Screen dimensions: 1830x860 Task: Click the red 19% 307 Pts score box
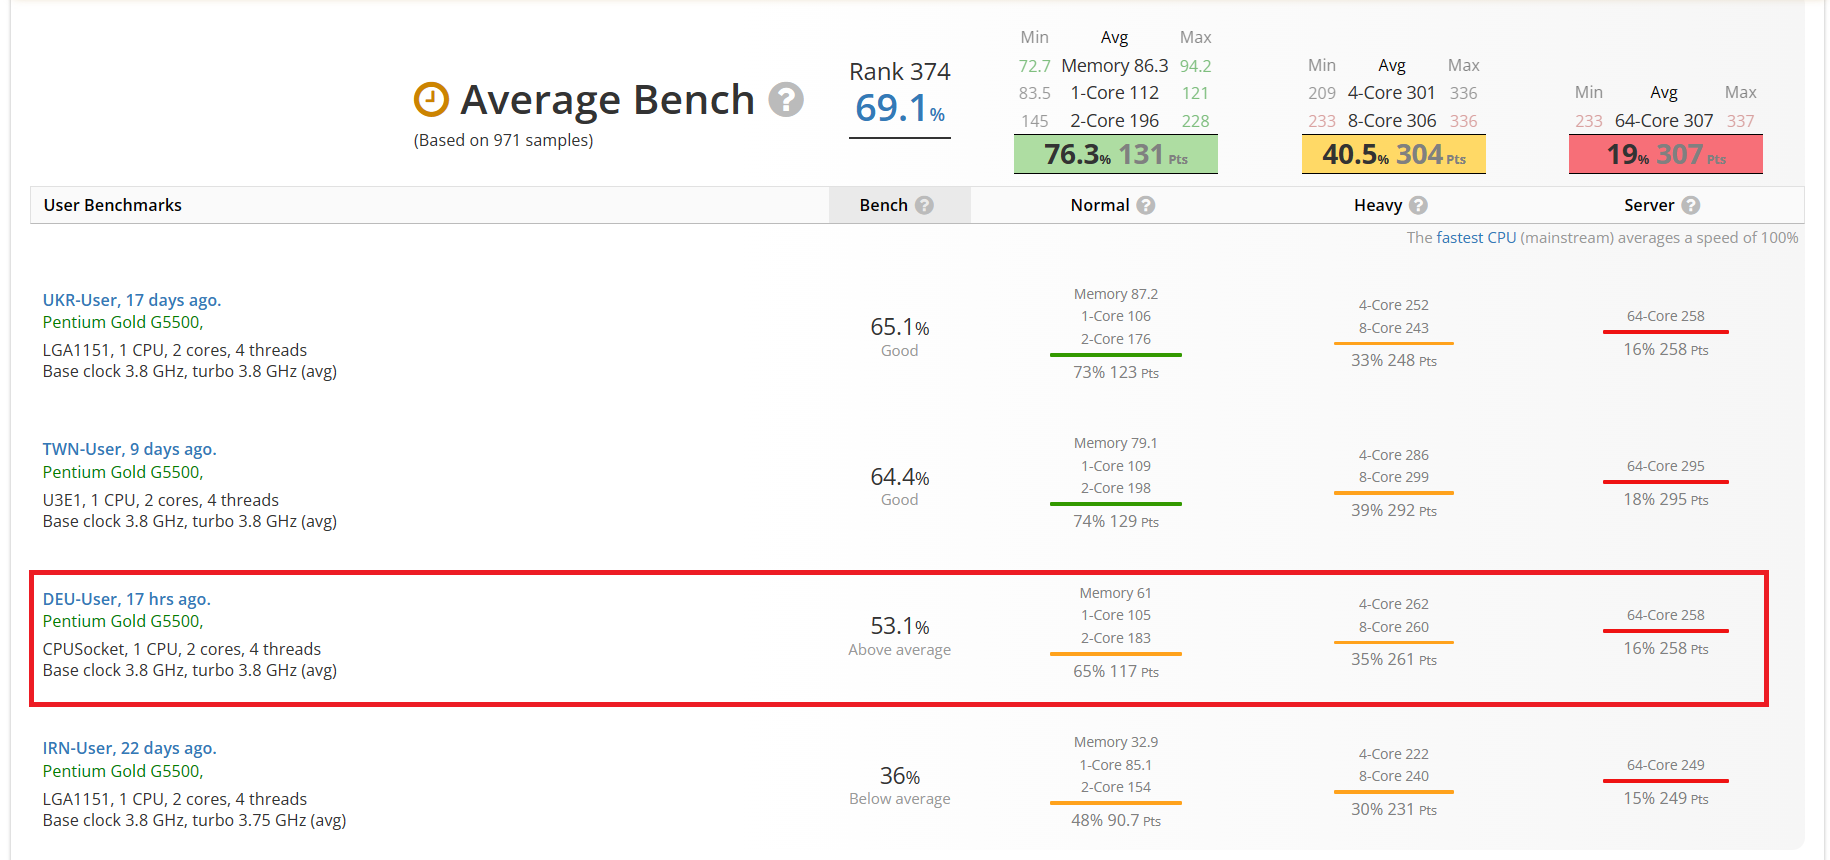pos(1666,155)
